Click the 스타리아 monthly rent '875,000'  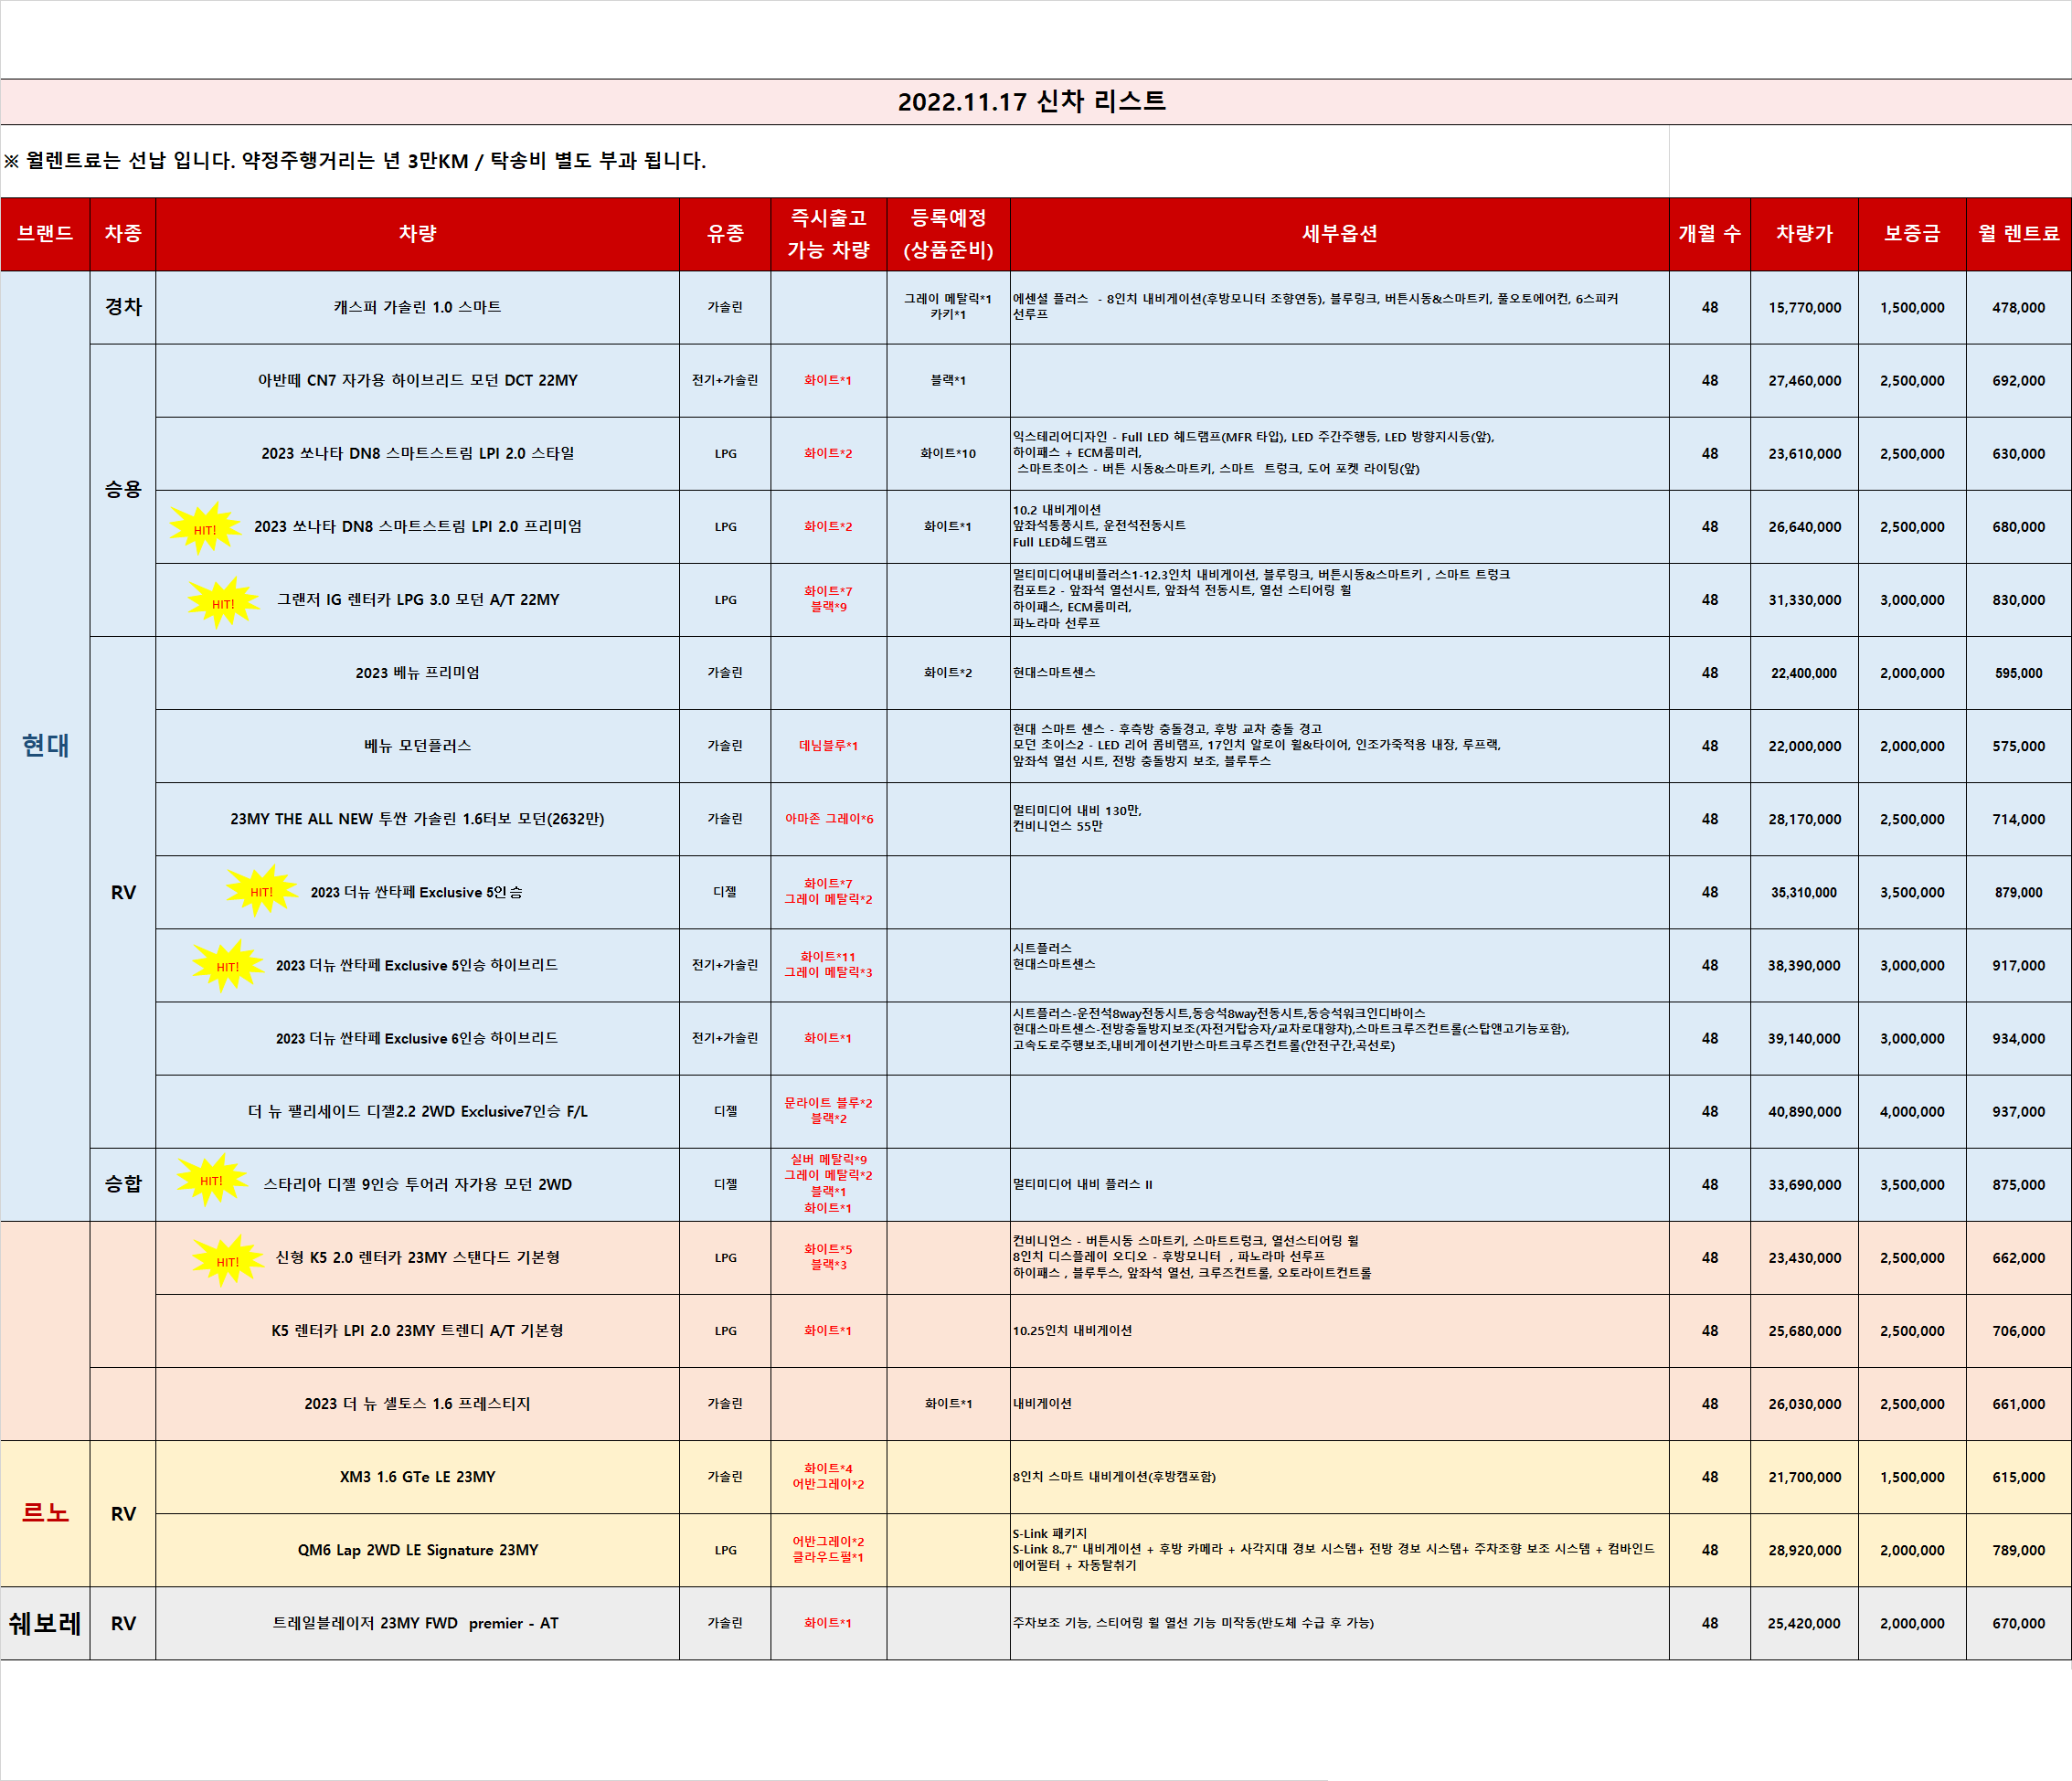2019,1184
